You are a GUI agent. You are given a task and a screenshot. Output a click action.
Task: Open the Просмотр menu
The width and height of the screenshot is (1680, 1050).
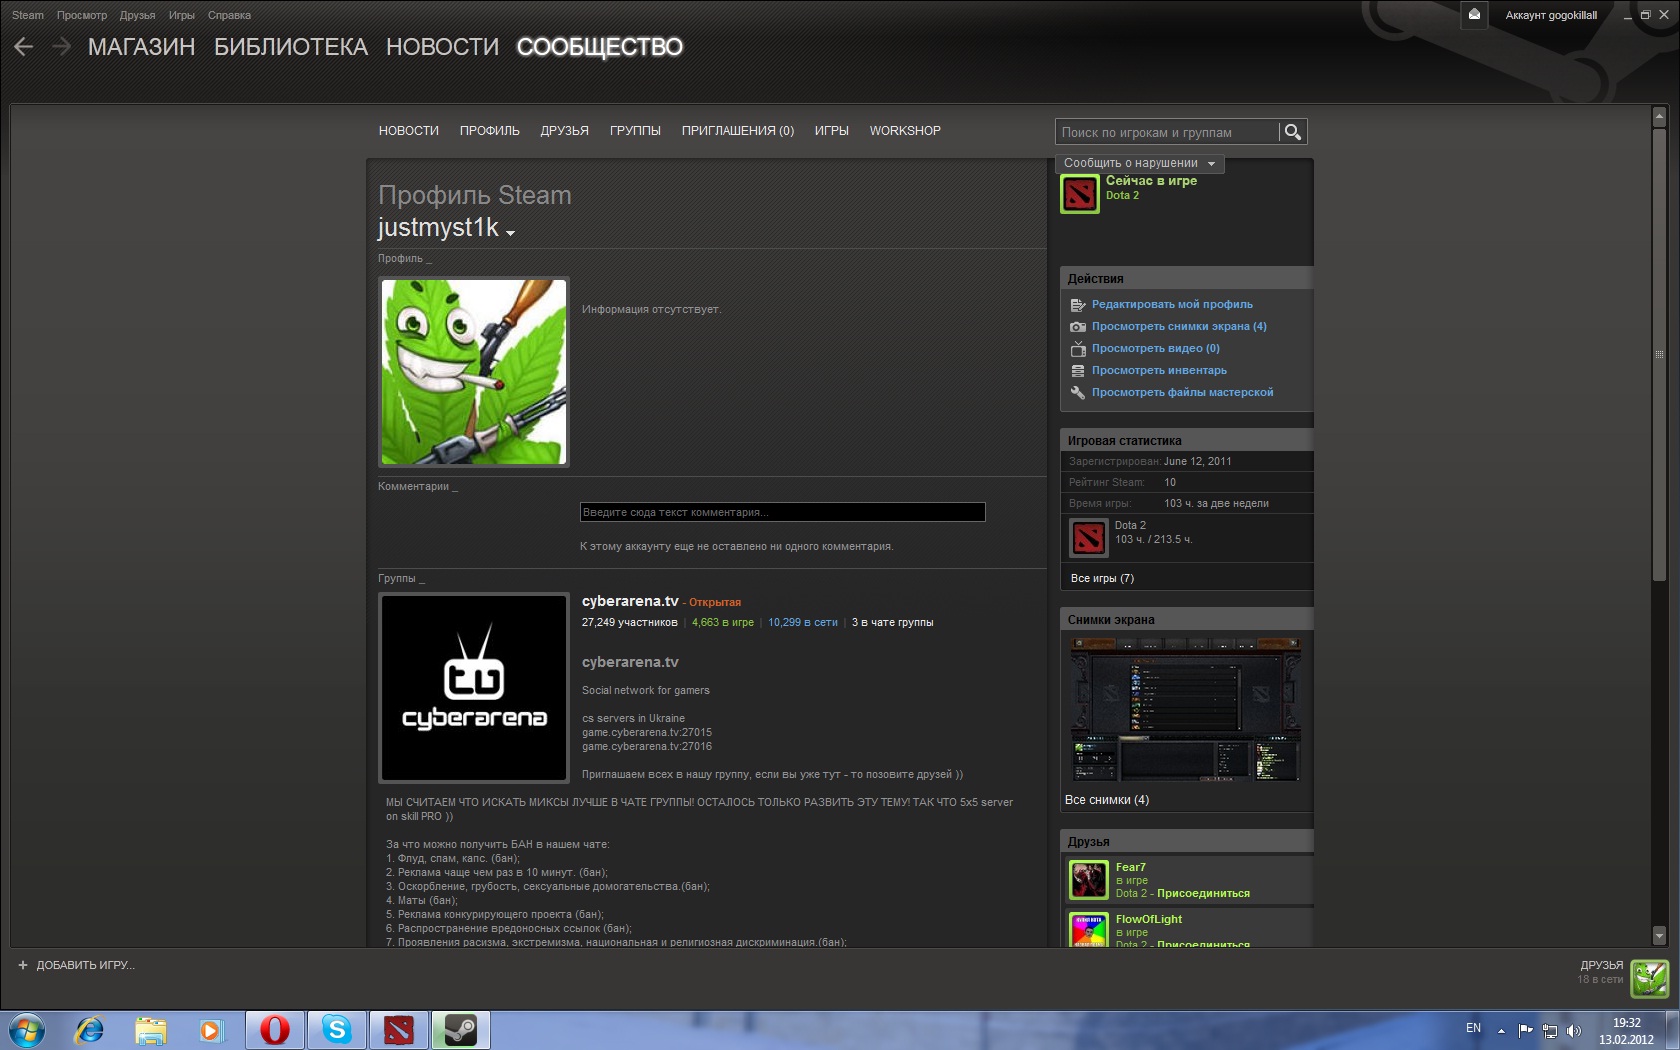click(x=82, y=15)
